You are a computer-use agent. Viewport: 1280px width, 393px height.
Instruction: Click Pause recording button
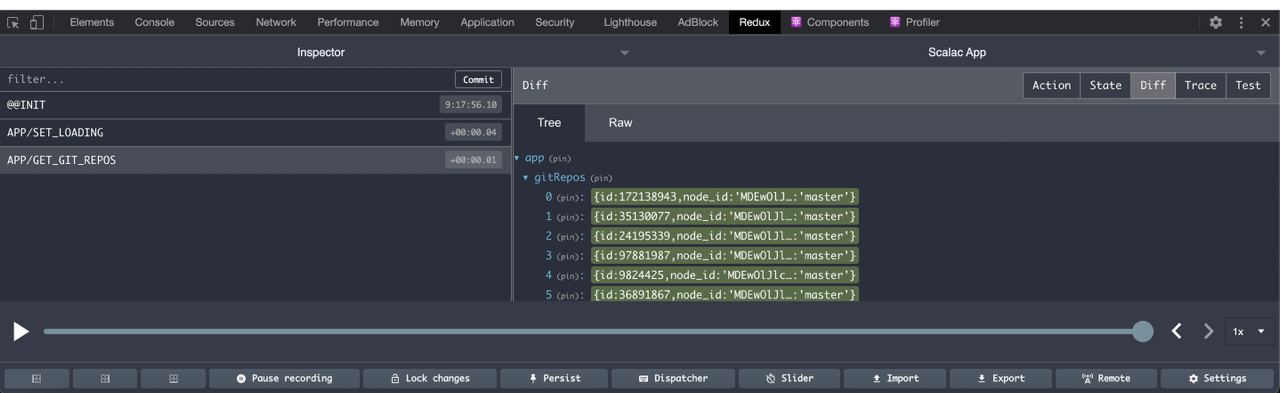[284, 378]
